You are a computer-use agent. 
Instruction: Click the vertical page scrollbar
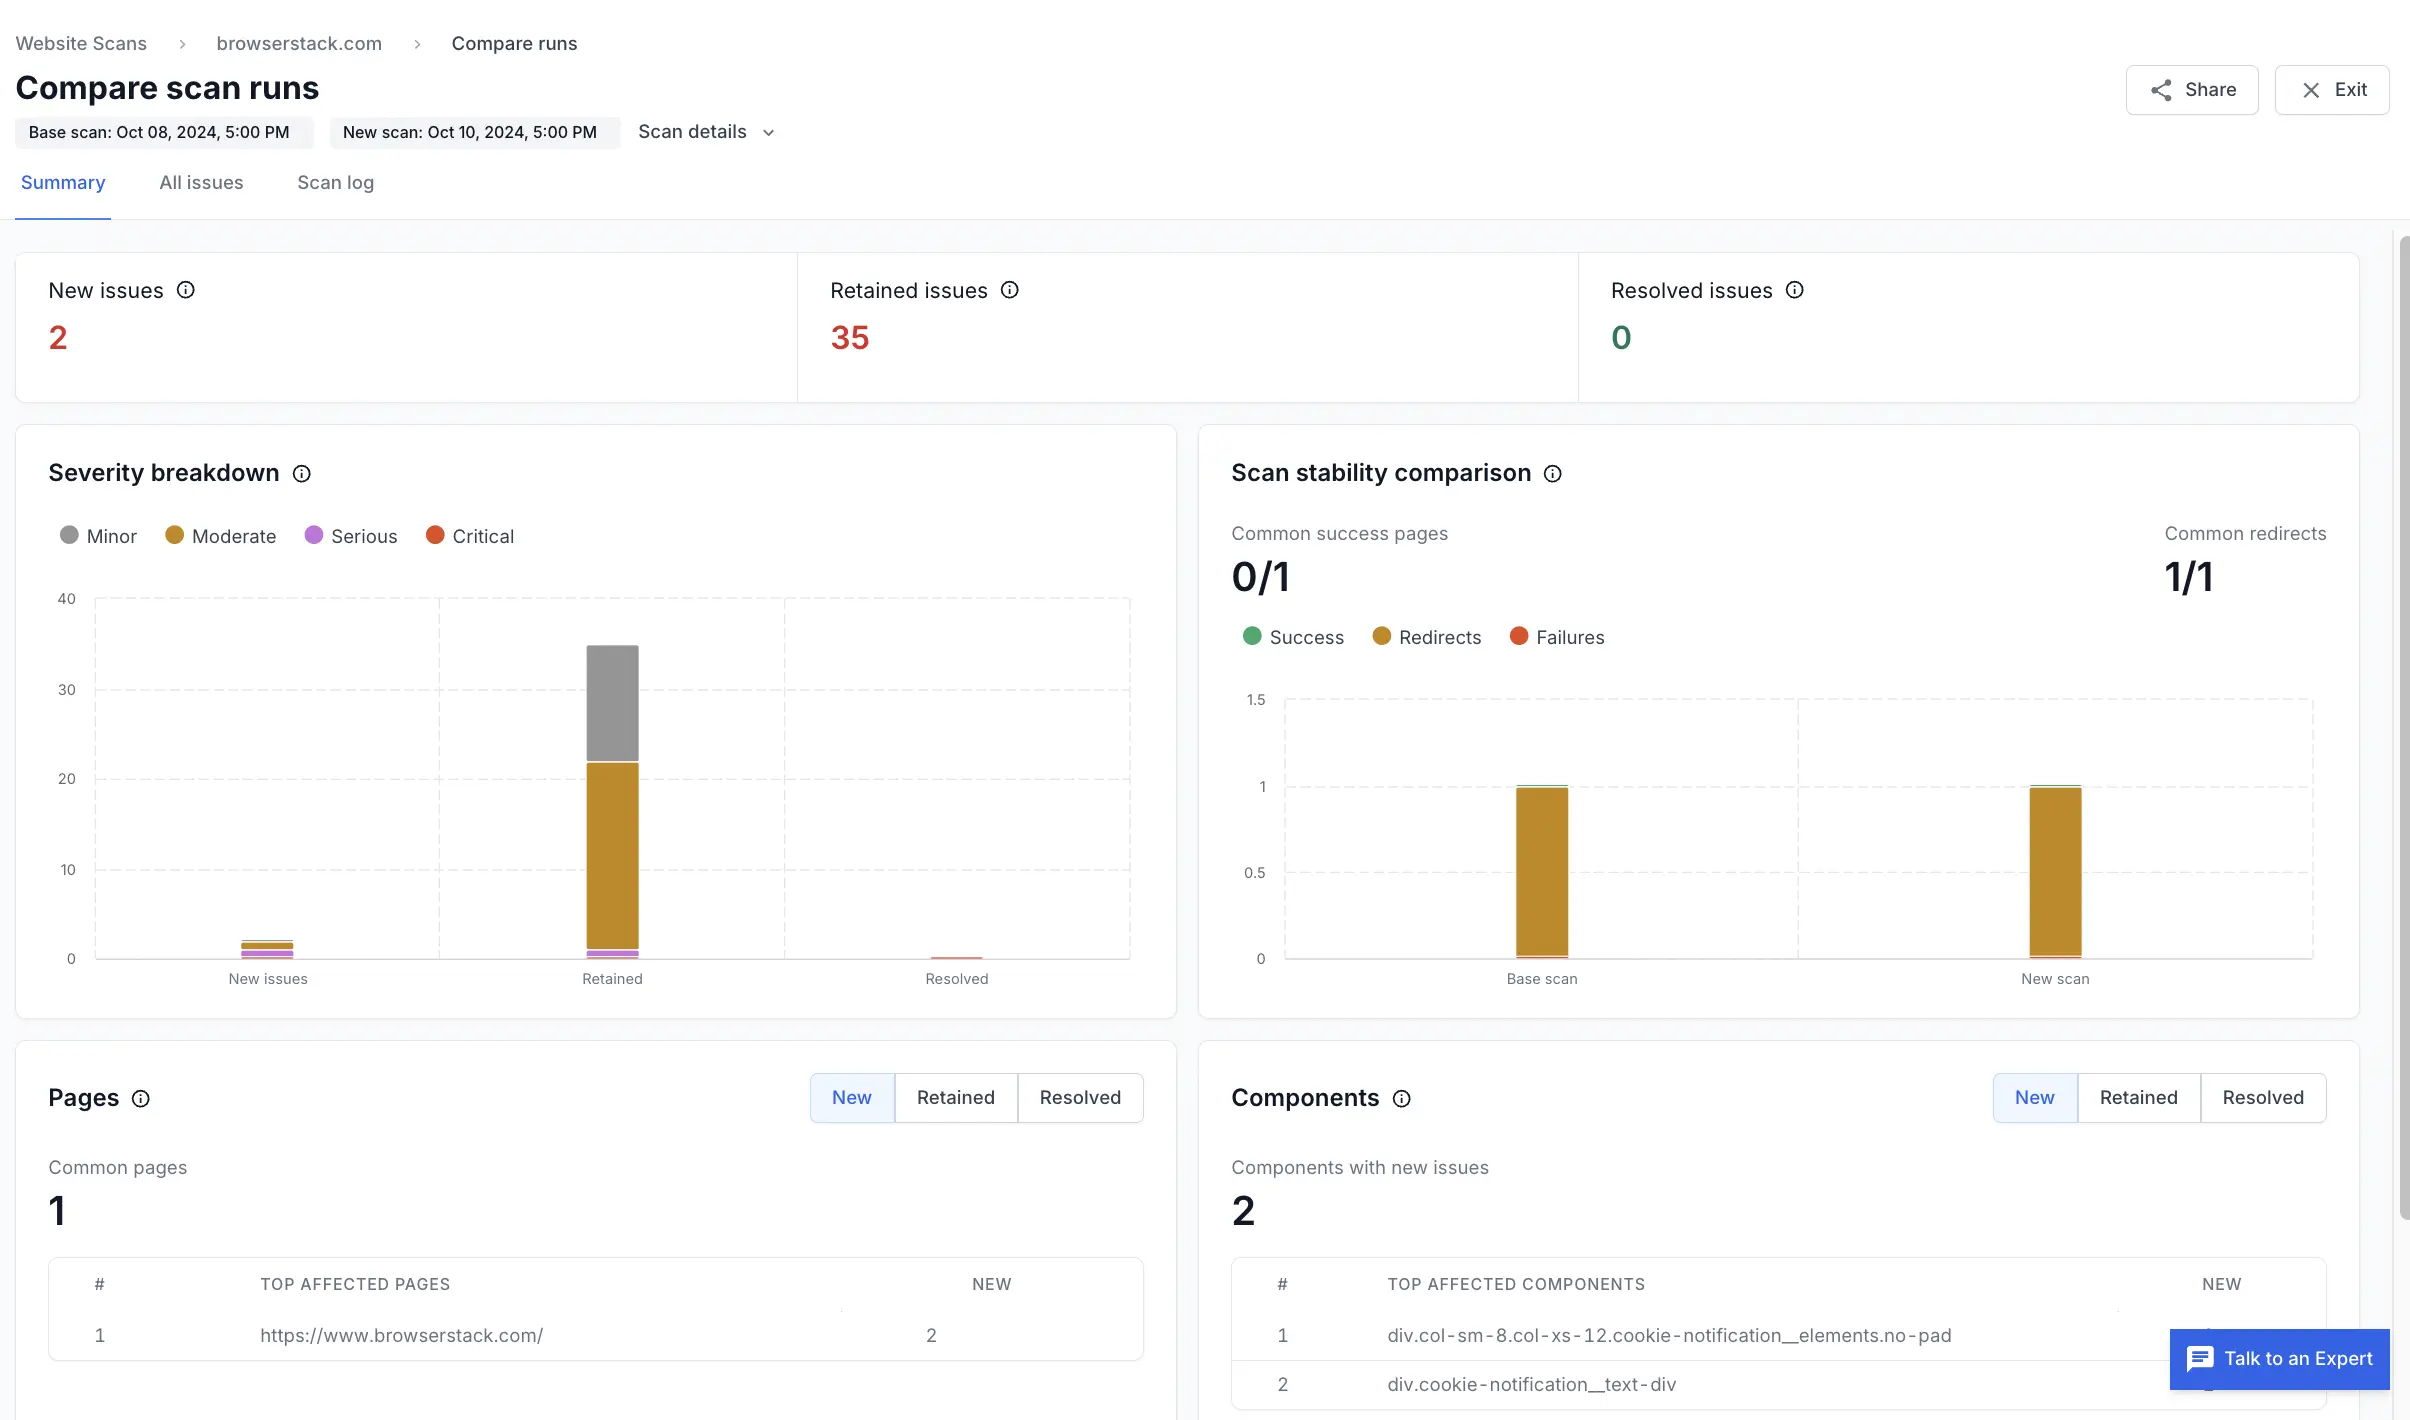click(x=2403, y=728)
